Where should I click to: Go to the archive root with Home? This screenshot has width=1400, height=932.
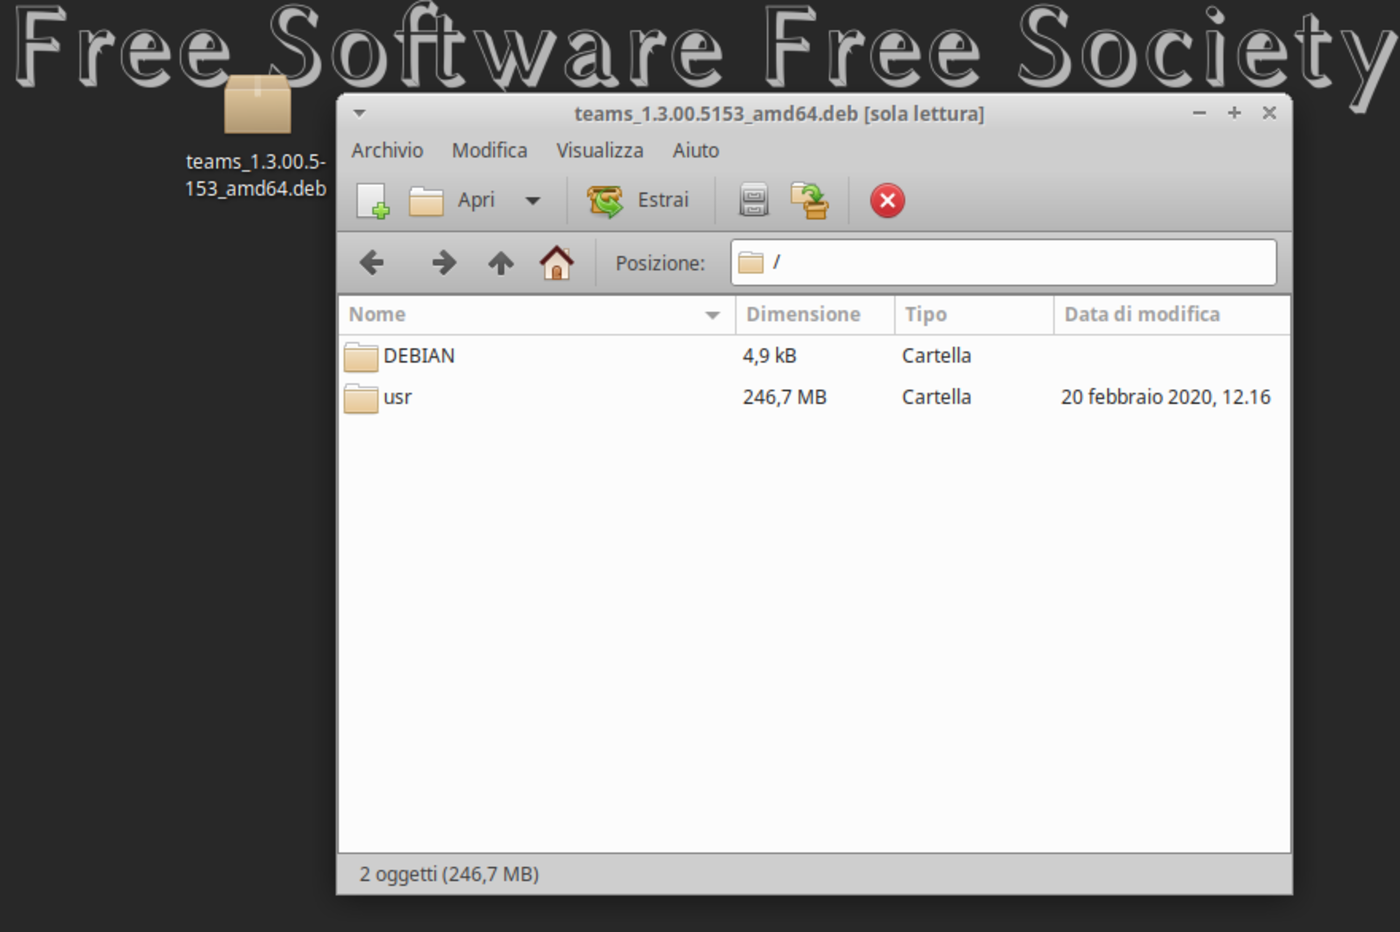556,262
